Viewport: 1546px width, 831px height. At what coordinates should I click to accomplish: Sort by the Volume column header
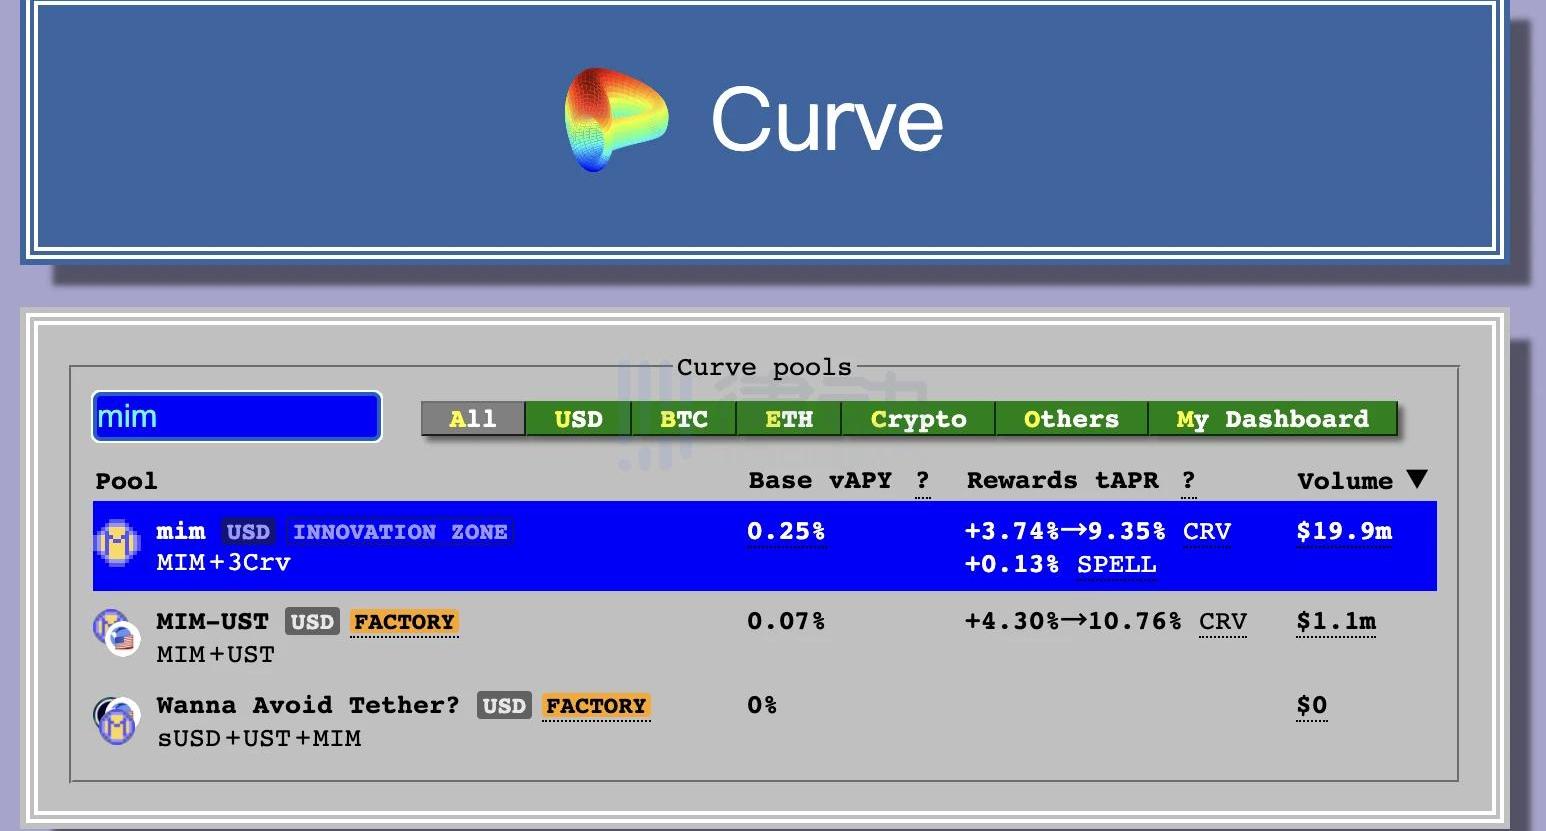click(x=1345, y=481)
